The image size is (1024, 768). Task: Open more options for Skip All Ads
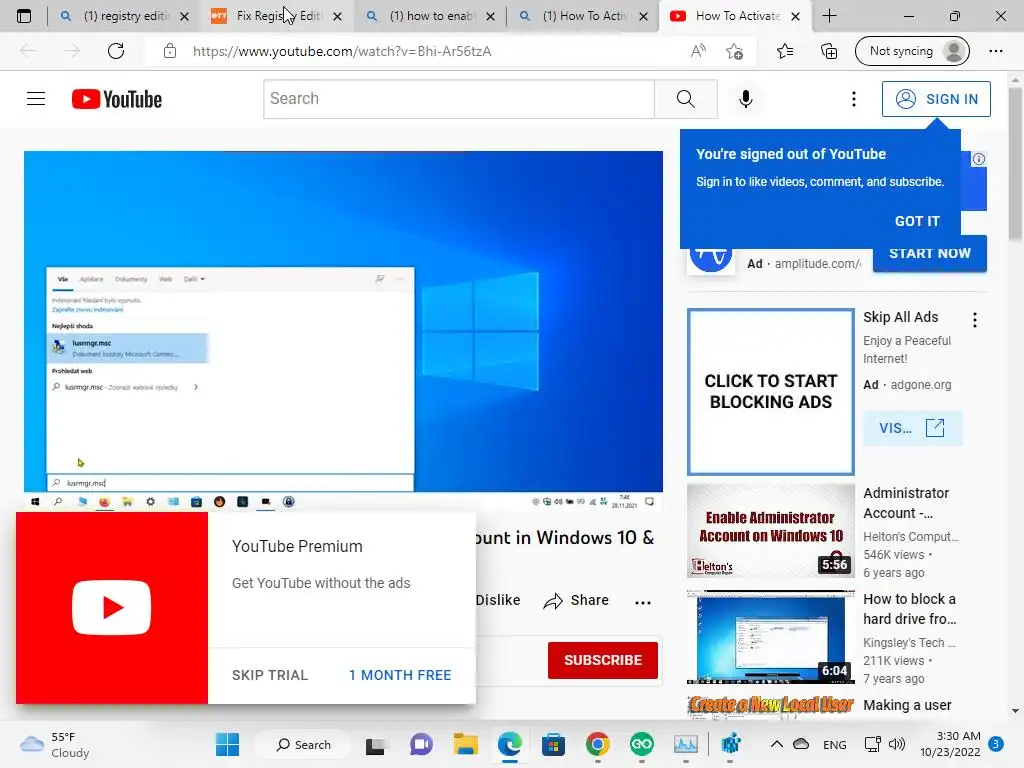click(x=974, y=319)
